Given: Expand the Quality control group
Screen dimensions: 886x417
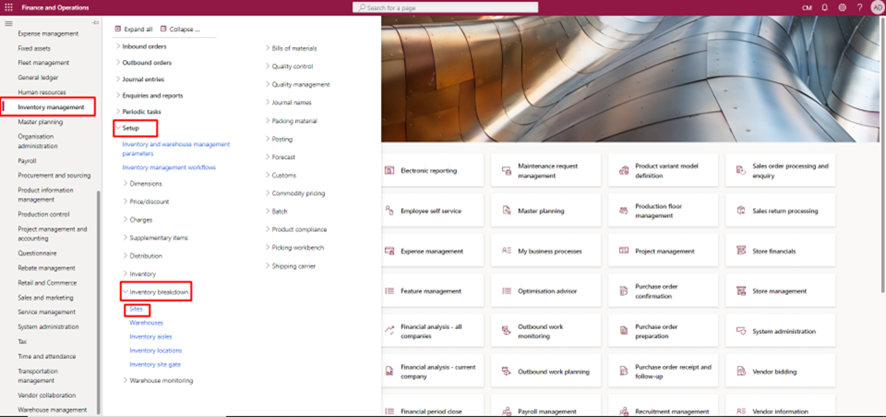Looking at the screenshot, I should point(267,66).
